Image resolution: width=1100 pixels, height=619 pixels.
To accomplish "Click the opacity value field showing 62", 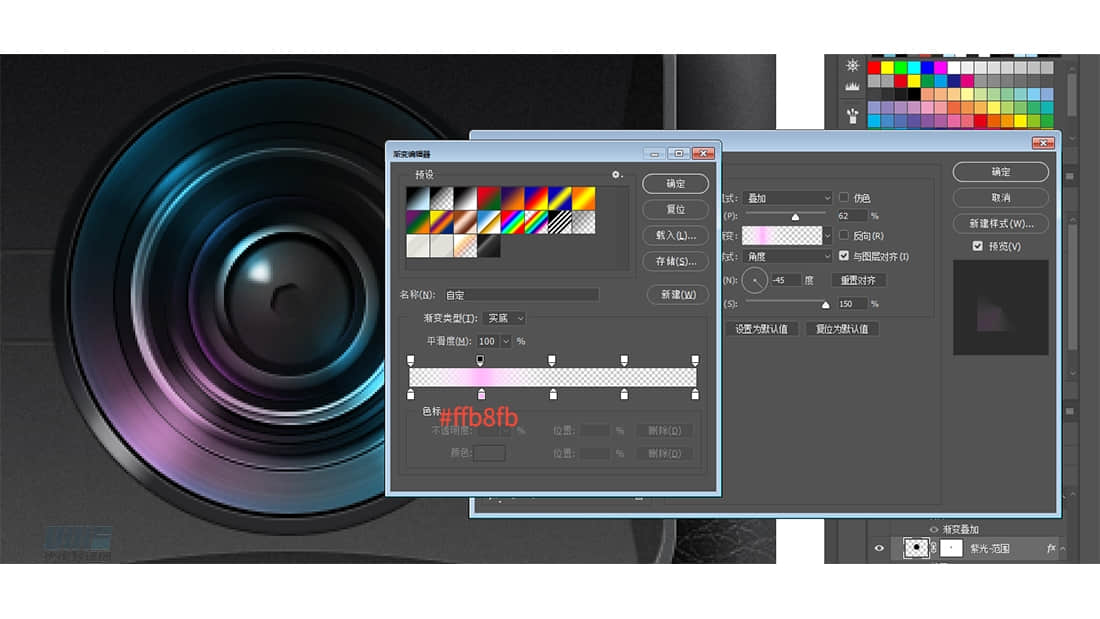I will tap(852, 215).
